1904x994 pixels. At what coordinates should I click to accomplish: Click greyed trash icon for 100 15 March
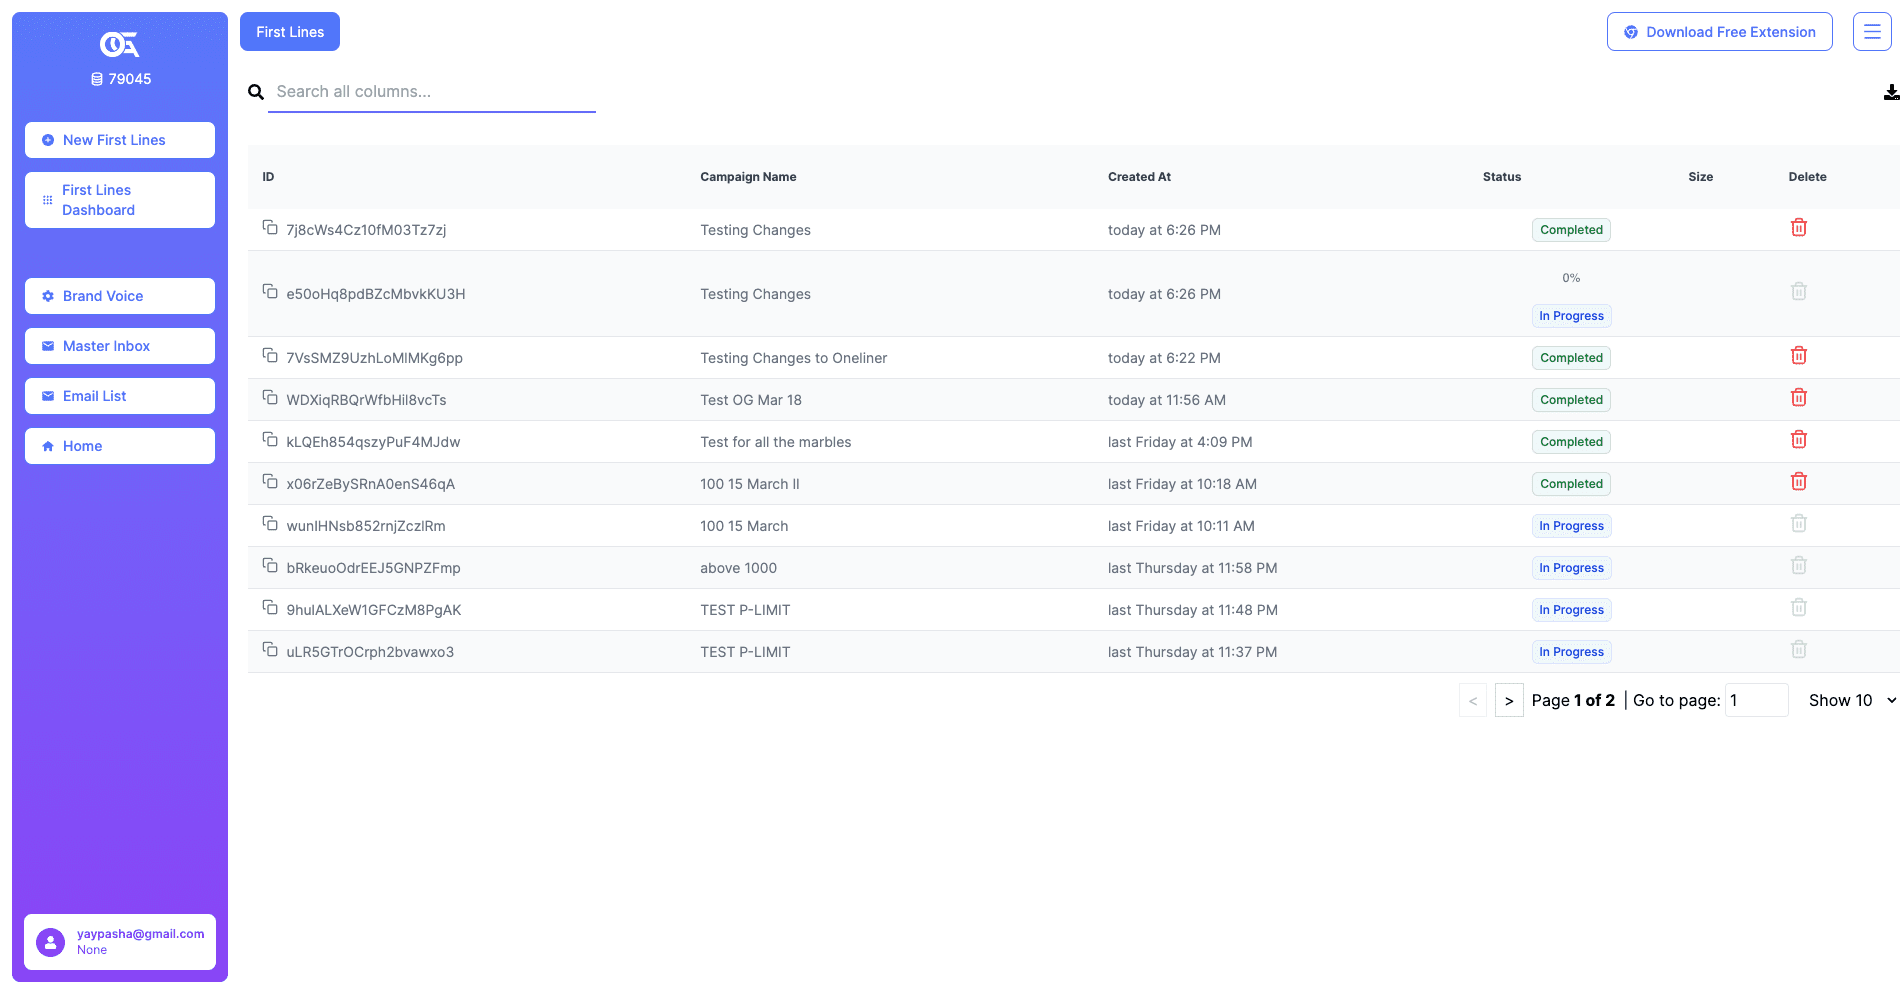point(1799,523)
